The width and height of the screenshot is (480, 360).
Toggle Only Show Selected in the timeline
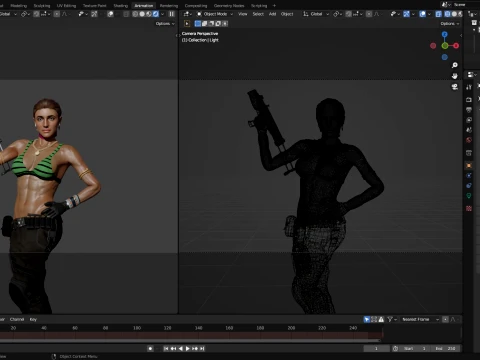367,319
